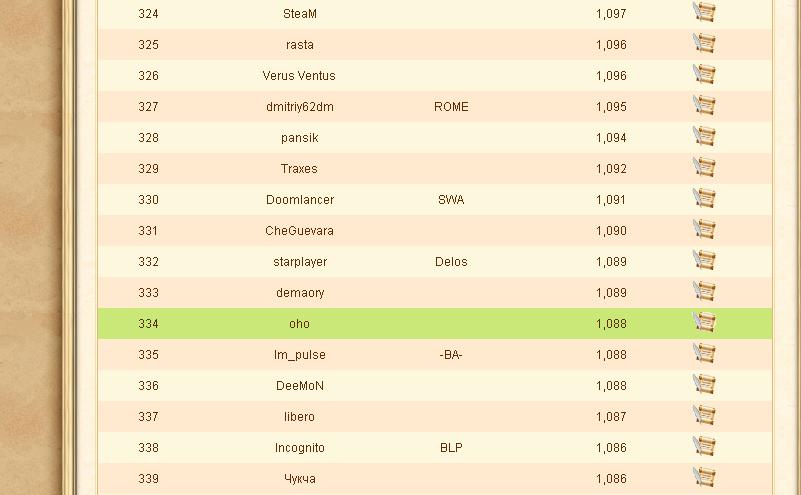Click player name Im_pulse
Viewport: 801px width, 495px height.
(x=300, y=355)
